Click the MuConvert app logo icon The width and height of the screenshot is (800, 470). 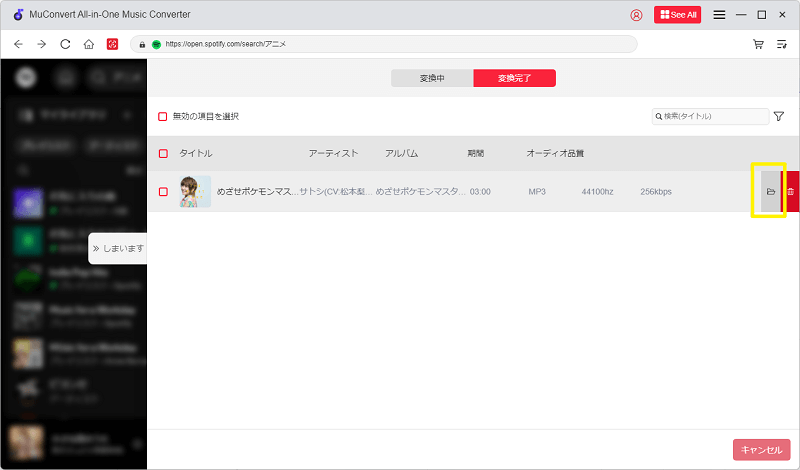click(x=18, y=15)
